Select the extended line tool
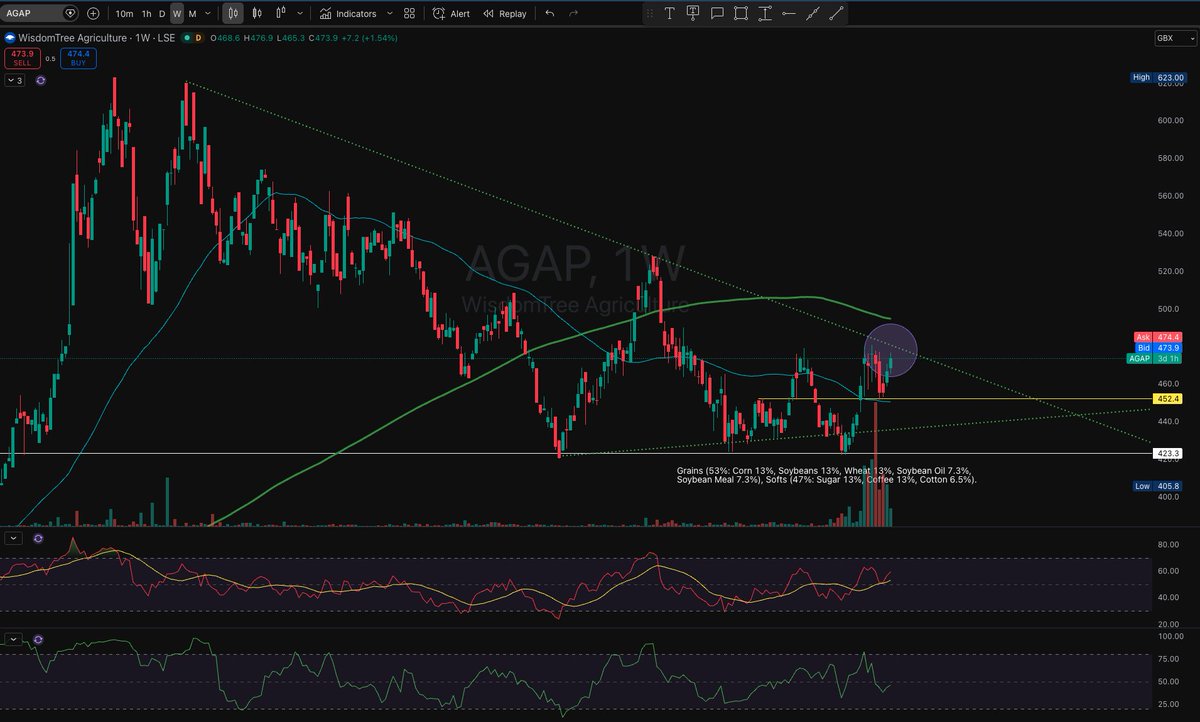The image size is (1200, 722). tap(813, 14)
